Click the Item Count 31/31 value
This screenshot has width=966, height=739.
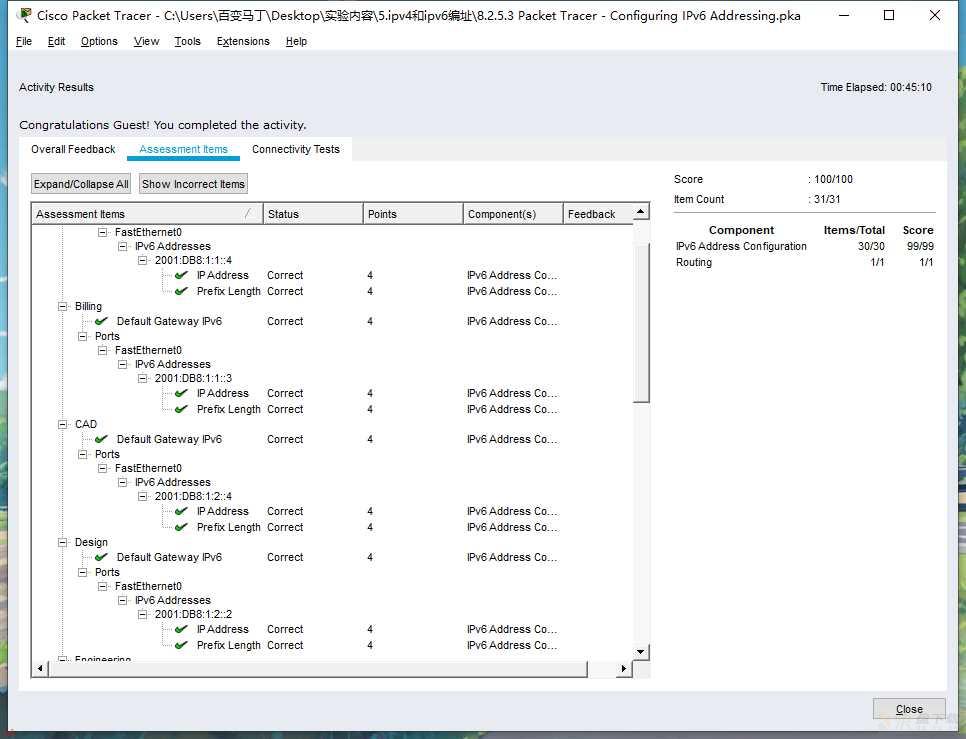point(827,199)
